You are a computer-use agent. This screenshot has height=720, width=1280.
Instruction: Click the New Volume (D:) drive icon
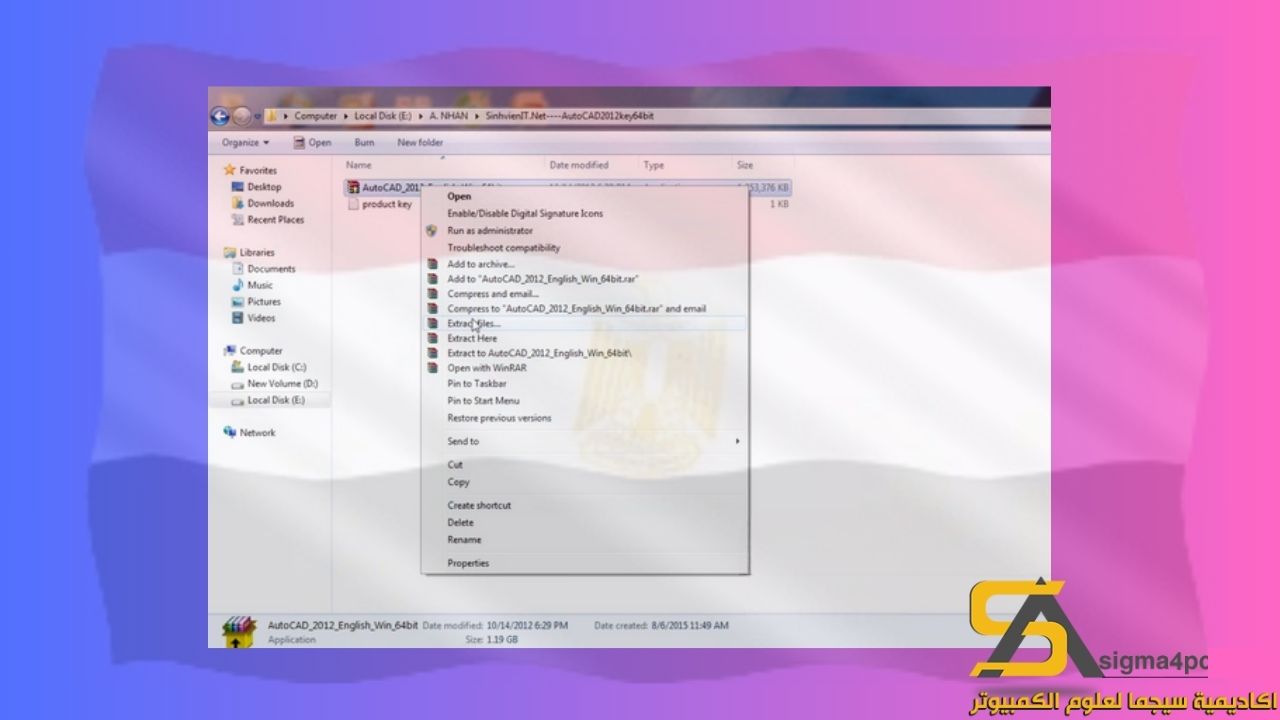(x=238, y=384)
